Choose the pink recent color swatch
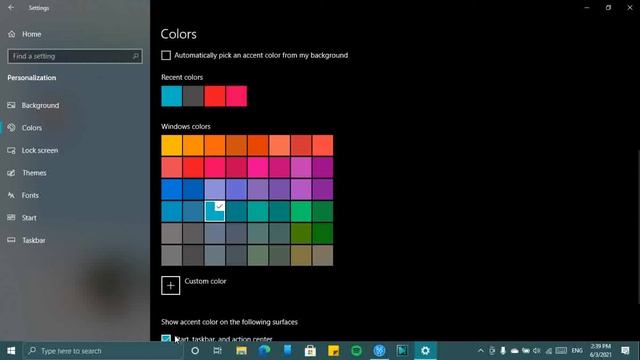The height and width of the screenshot is (360, 640). coord(236,96)
